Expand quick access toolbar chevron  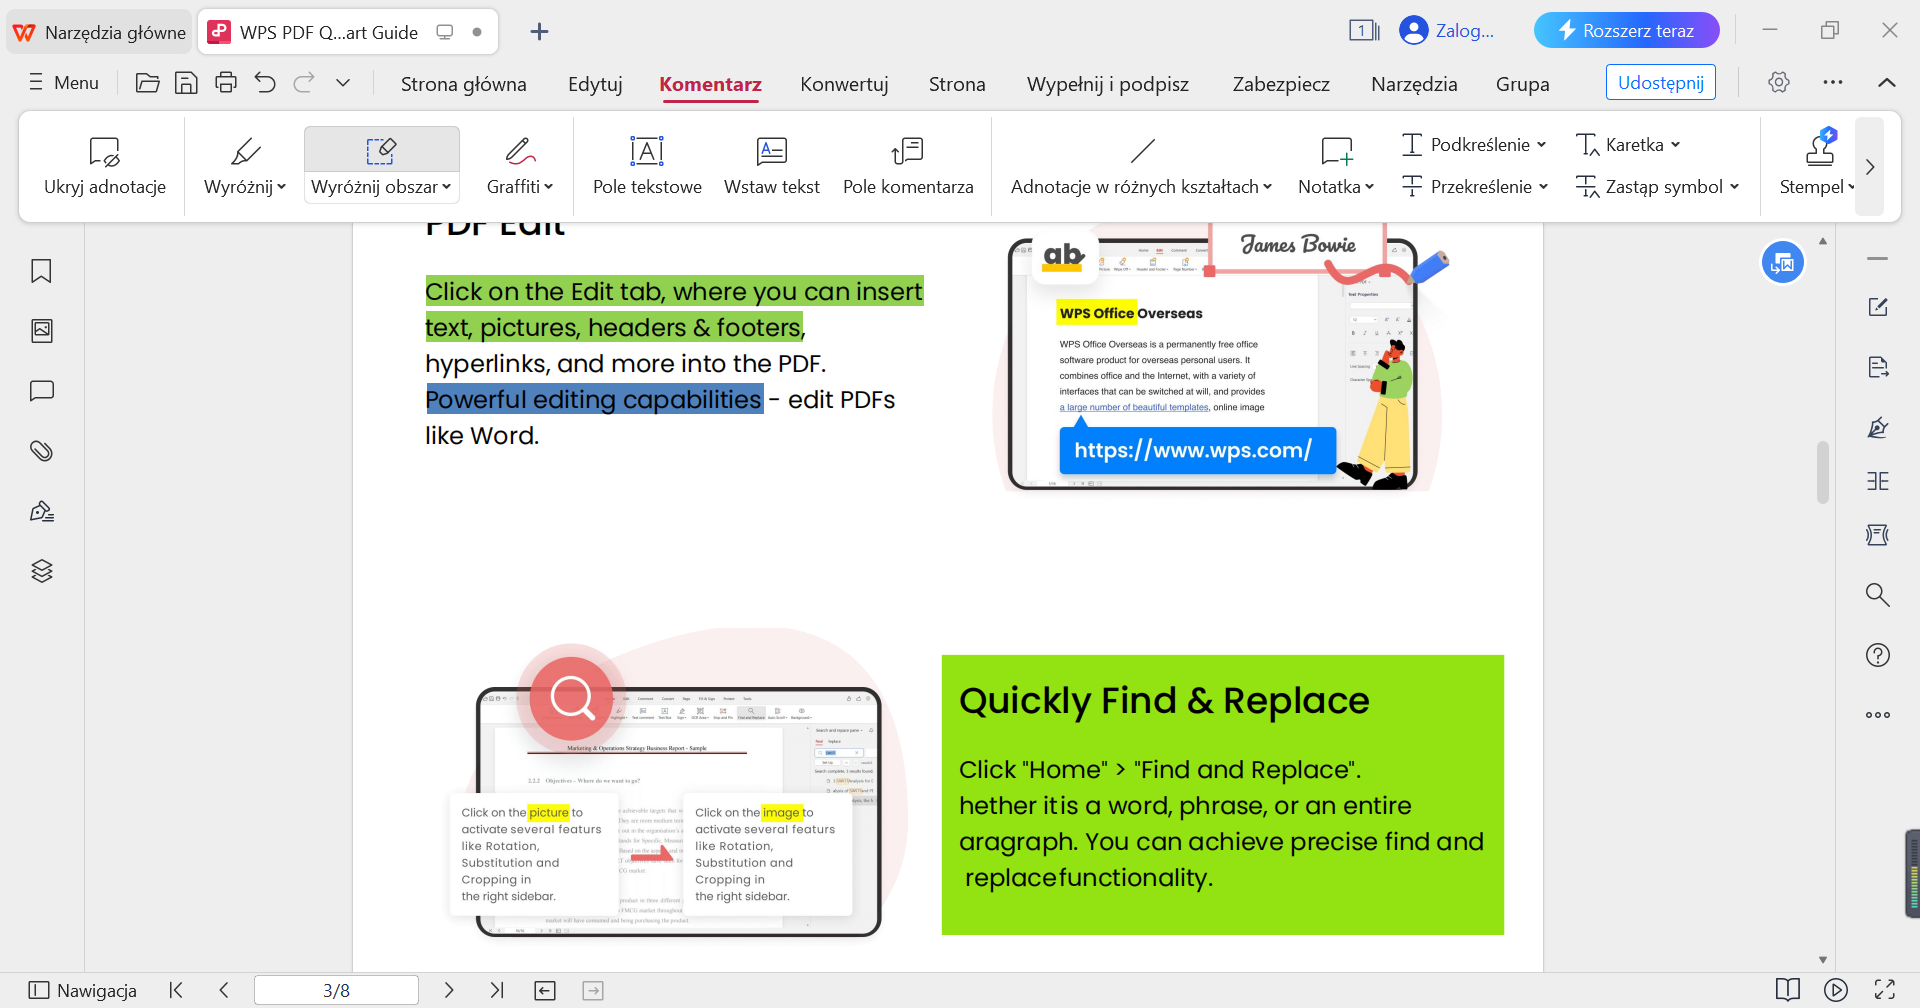(x=343, y=83)
